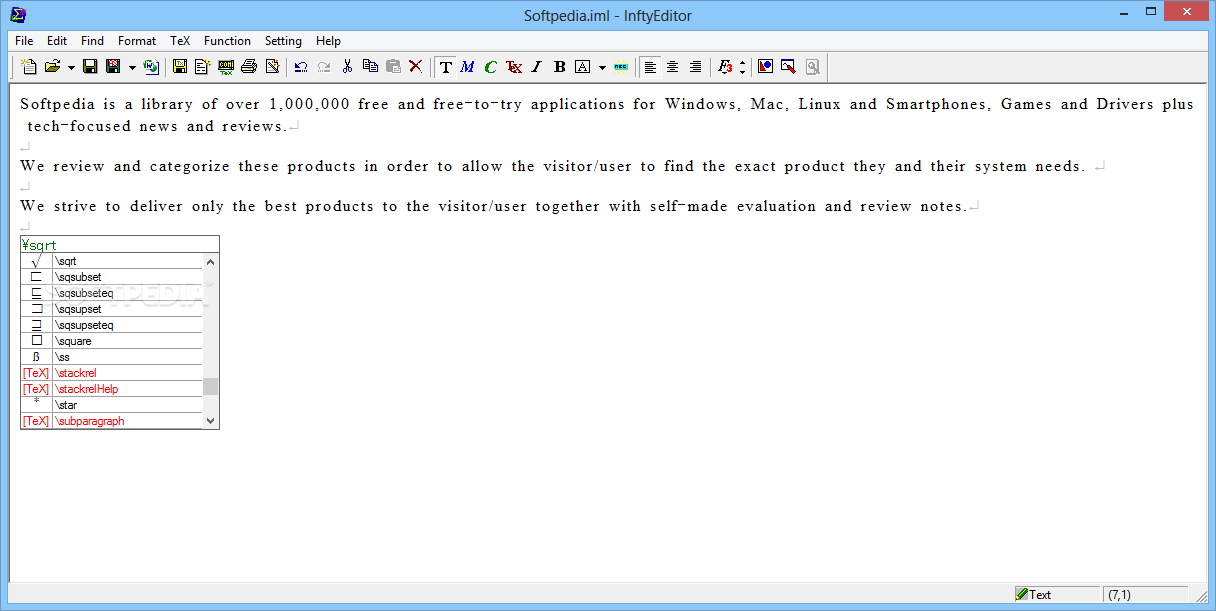Create a new document with the New icon

pyautogui.click(x=29, y=67)
